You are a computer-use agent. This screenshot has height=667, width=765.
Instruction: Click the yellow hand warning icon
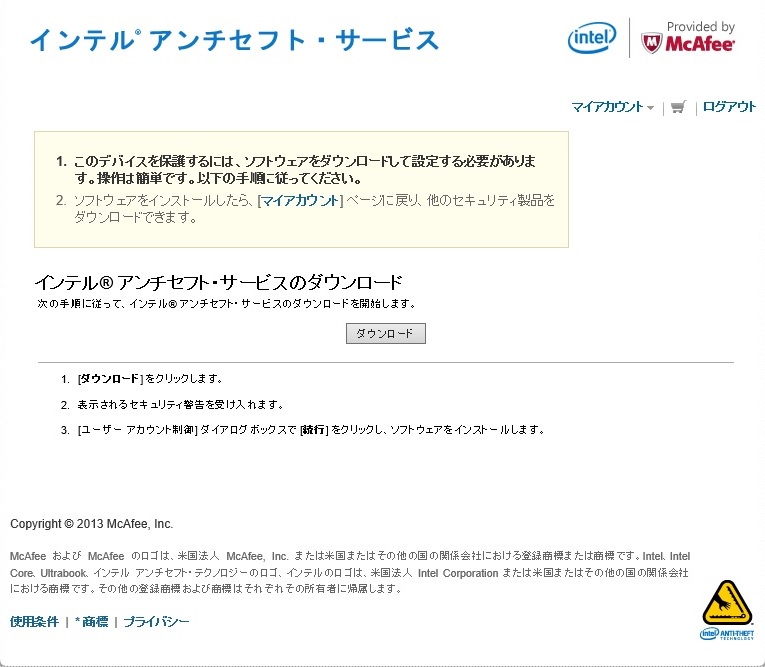(726, 602)
